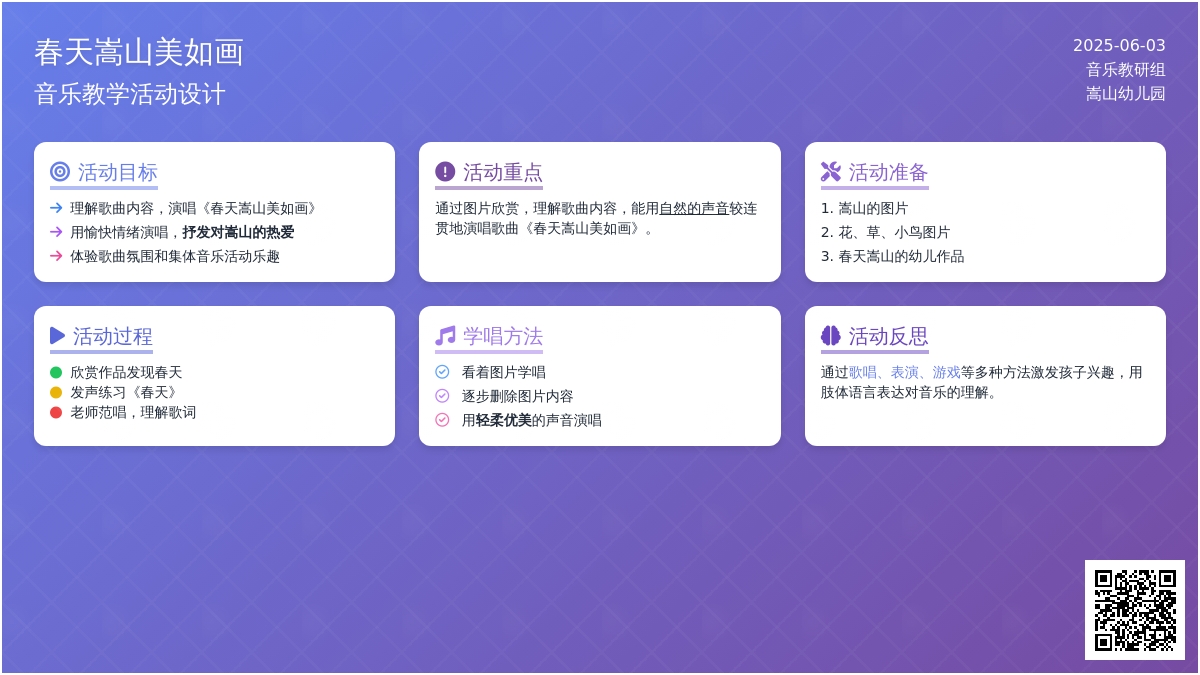Click the 活动准备 heading
The height and width of the screenshot is (675, 1200).
click(889, 172)
